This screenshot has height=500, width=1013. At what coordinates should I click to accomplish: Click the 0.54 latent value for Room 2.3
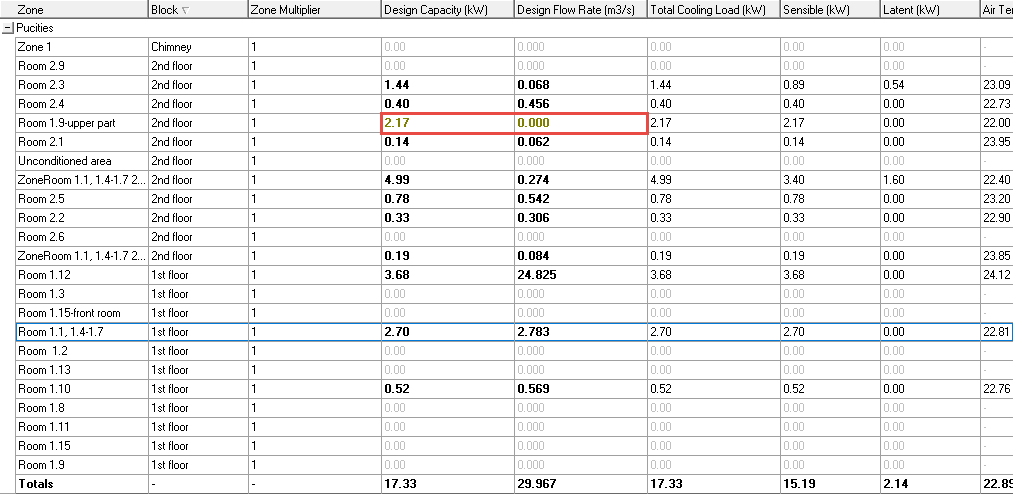893,85
